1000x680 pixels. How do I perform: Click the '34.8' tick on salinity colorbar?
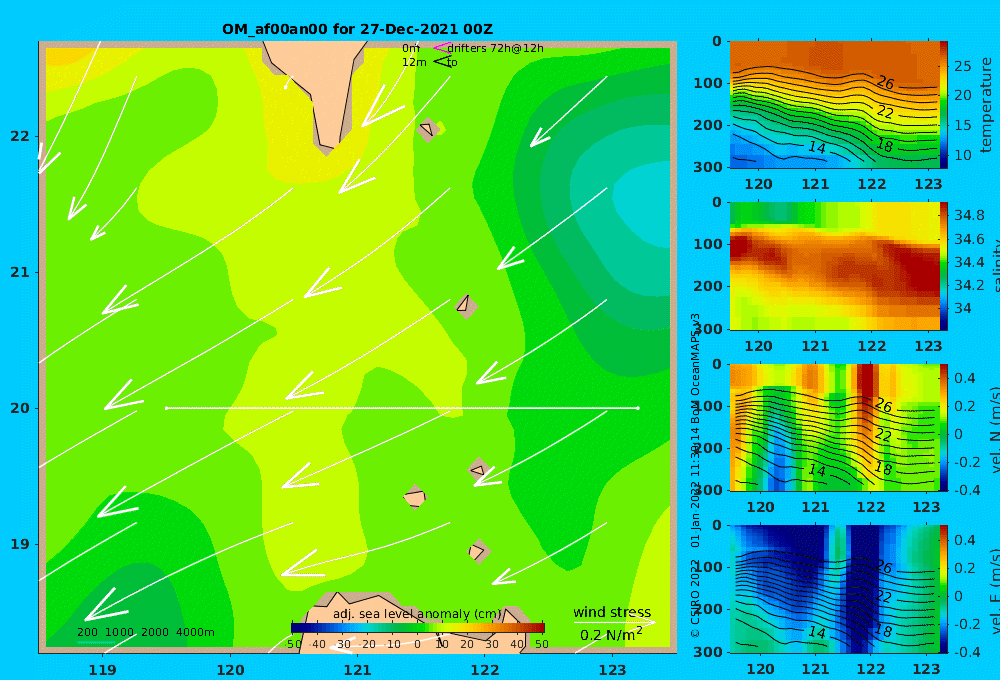coord(969,215)
